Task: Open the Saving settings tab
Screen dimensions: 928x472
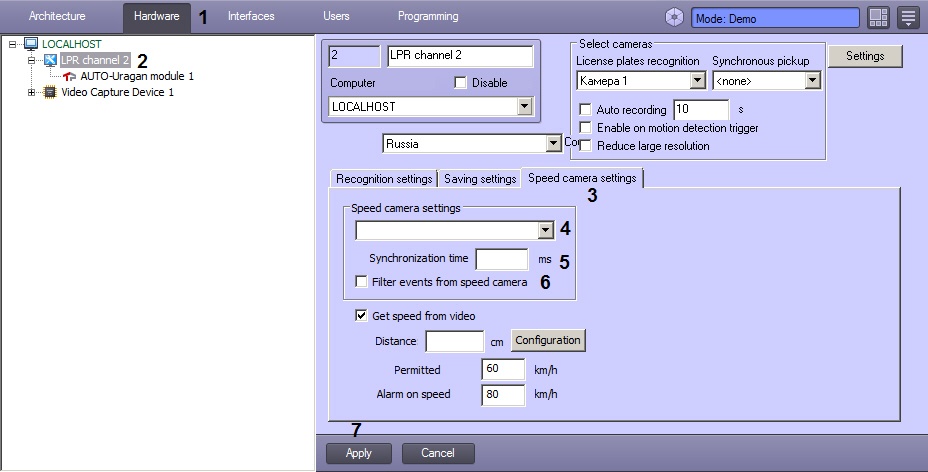Action: [480, 179]
